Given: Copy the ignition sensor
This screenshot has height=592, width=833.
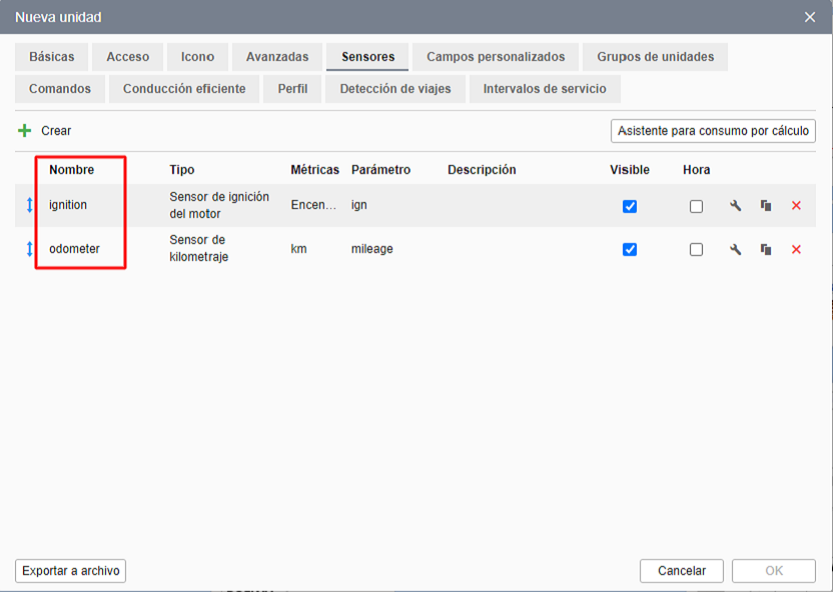Looking at the screenshot, I should 766,206.
